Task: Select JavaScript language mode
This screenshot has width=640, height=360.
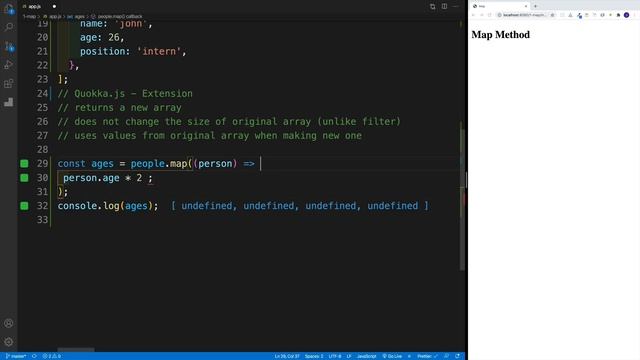Action: coord(367,356)
